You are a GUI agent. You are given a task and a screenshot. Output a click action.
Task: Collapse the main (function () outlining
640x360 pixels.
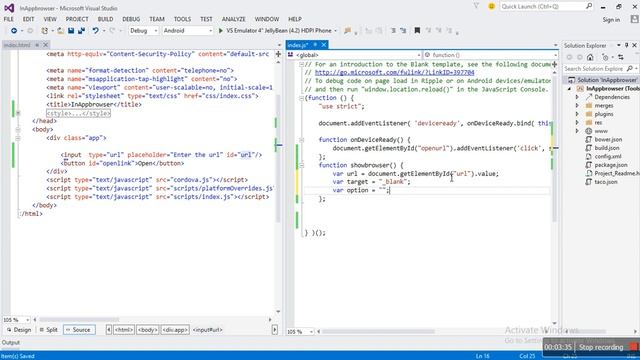[302, 98]
